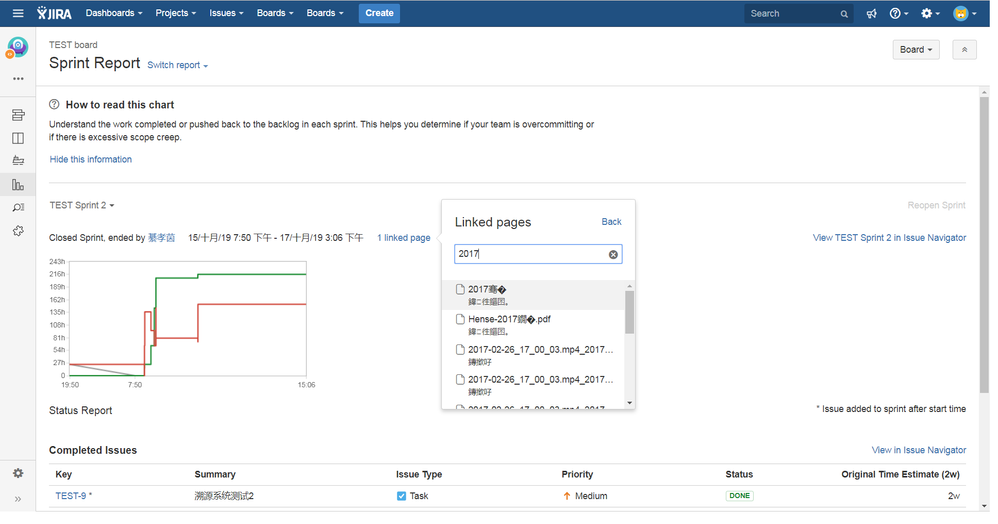This screenshot has width=998, height=524.
Task: Open Releases ship icon in sidebar
Action: coord(18,161)
